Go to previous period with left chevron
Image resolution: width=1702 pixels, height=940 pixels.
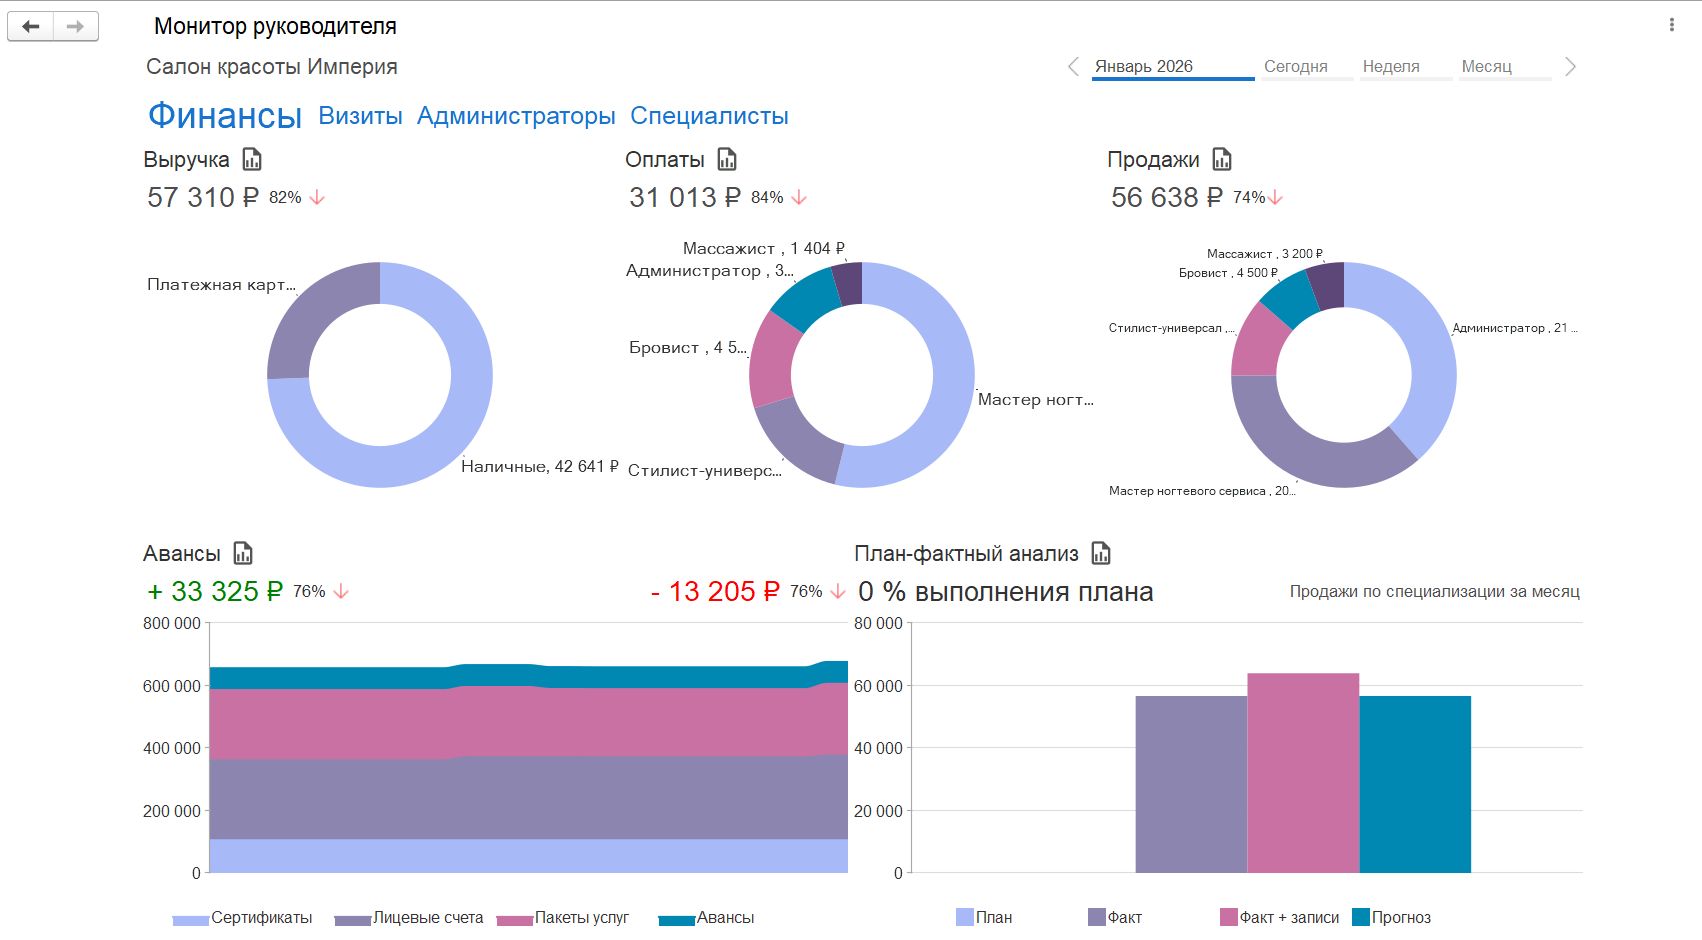coord(1073,67)
